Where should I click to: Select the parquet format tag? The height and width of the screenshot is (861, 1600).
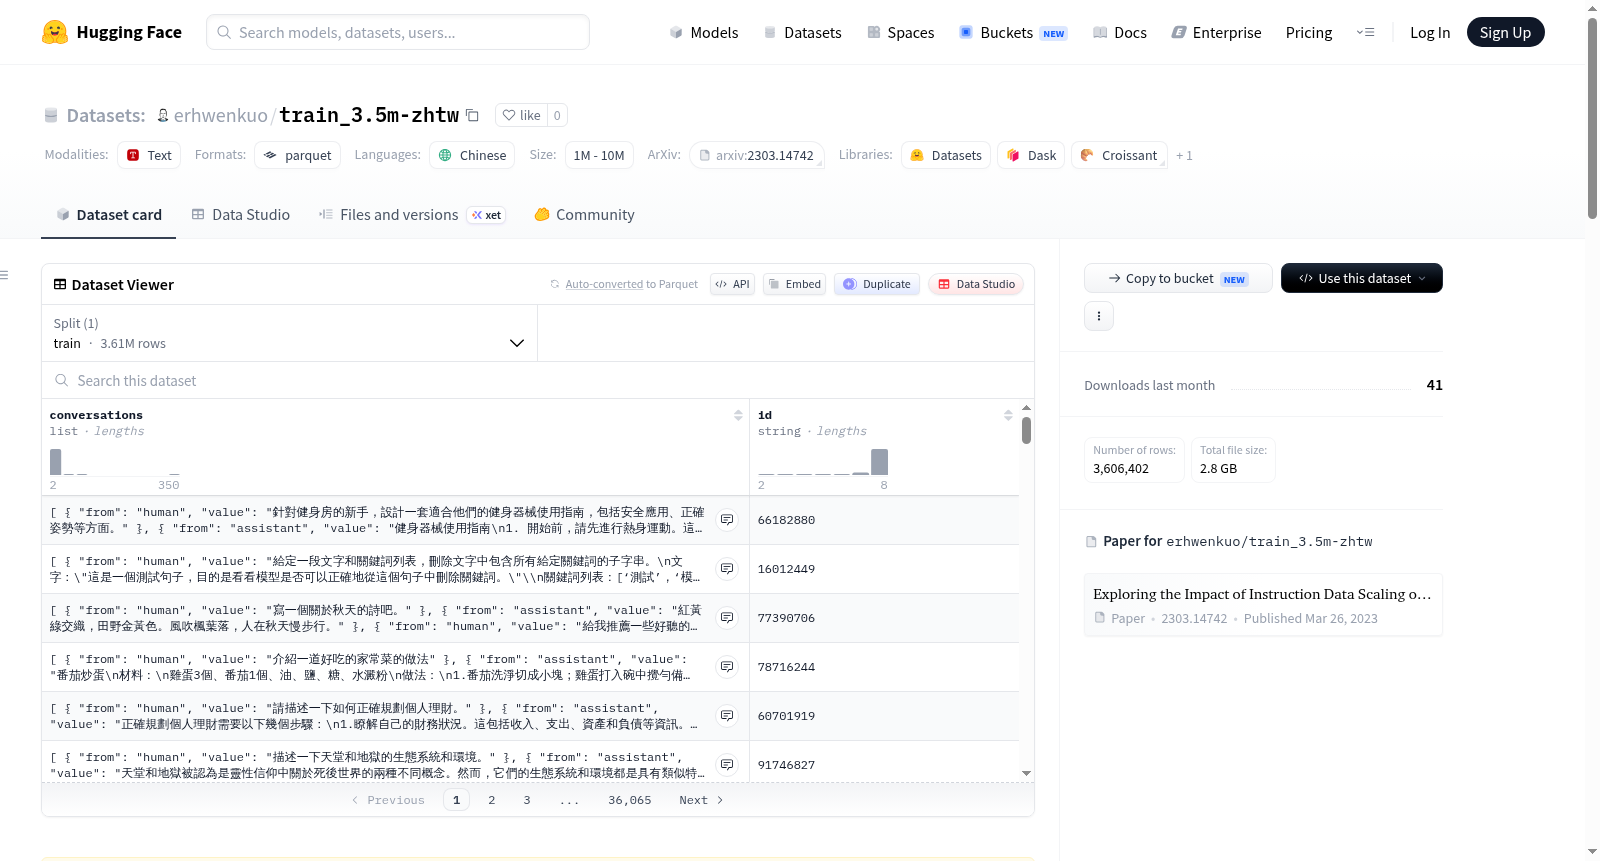[x=298, y=155]
